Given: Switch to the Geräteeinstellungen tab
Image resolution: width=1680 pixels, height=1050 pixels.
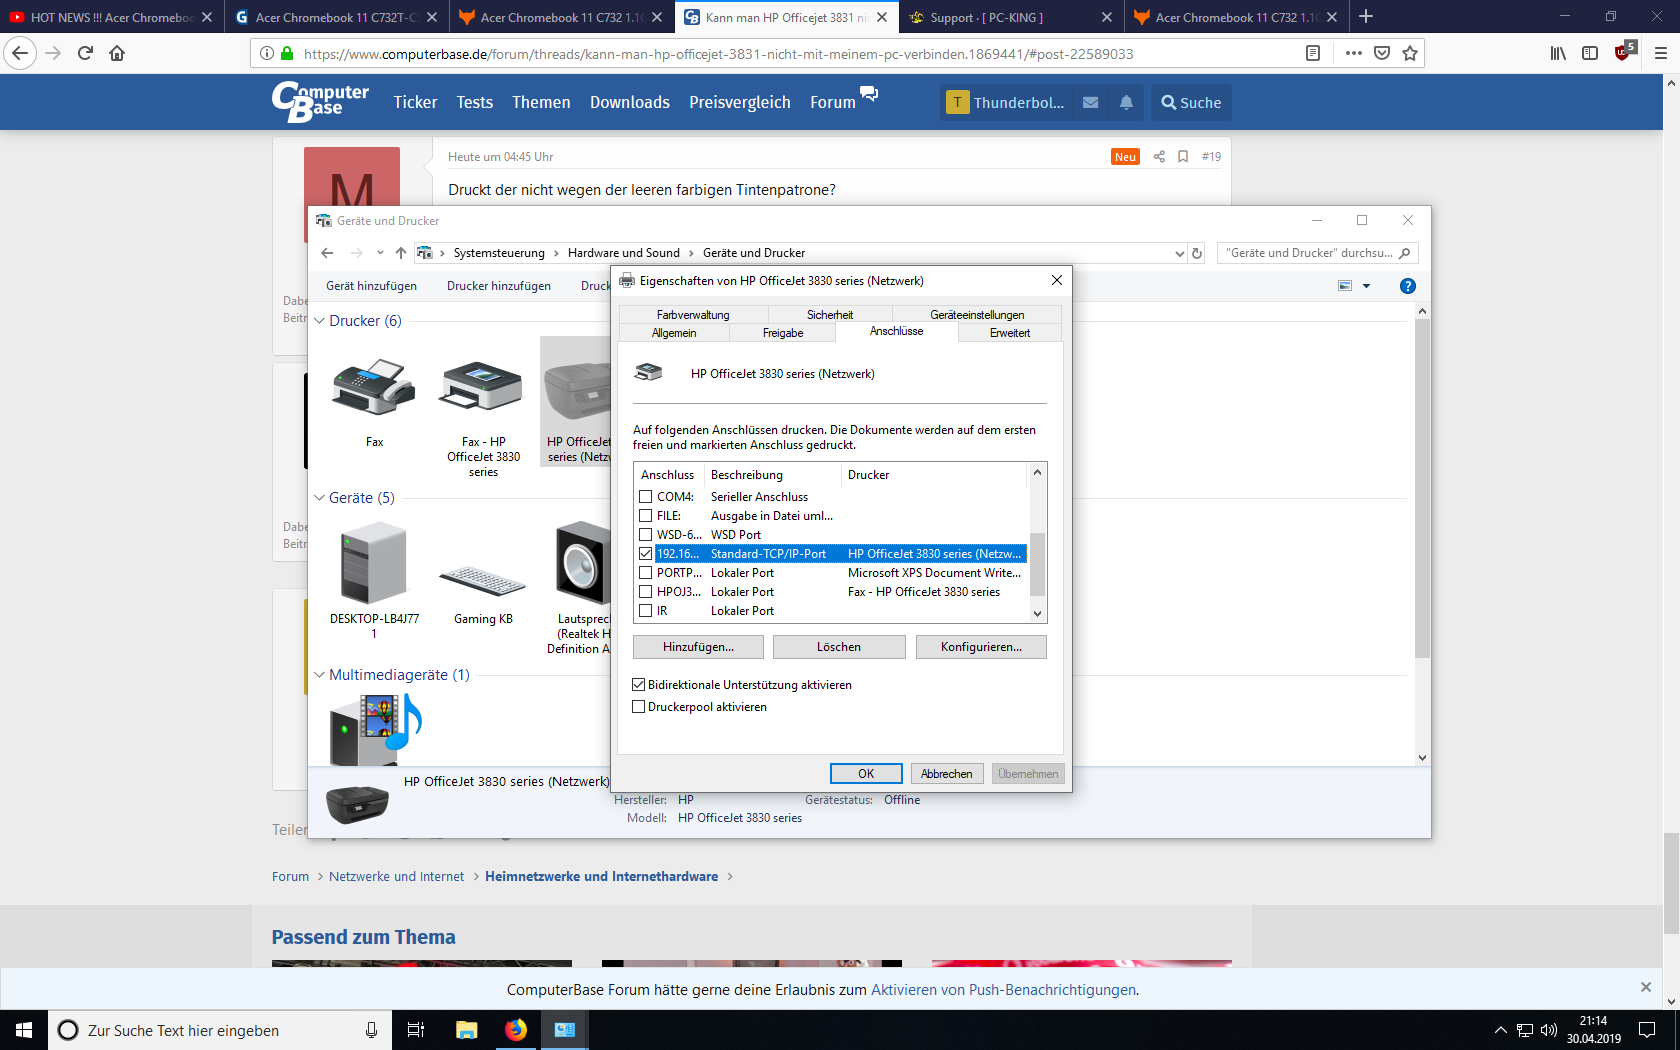Looking at the screenshot, I should [x=977, y=315].
